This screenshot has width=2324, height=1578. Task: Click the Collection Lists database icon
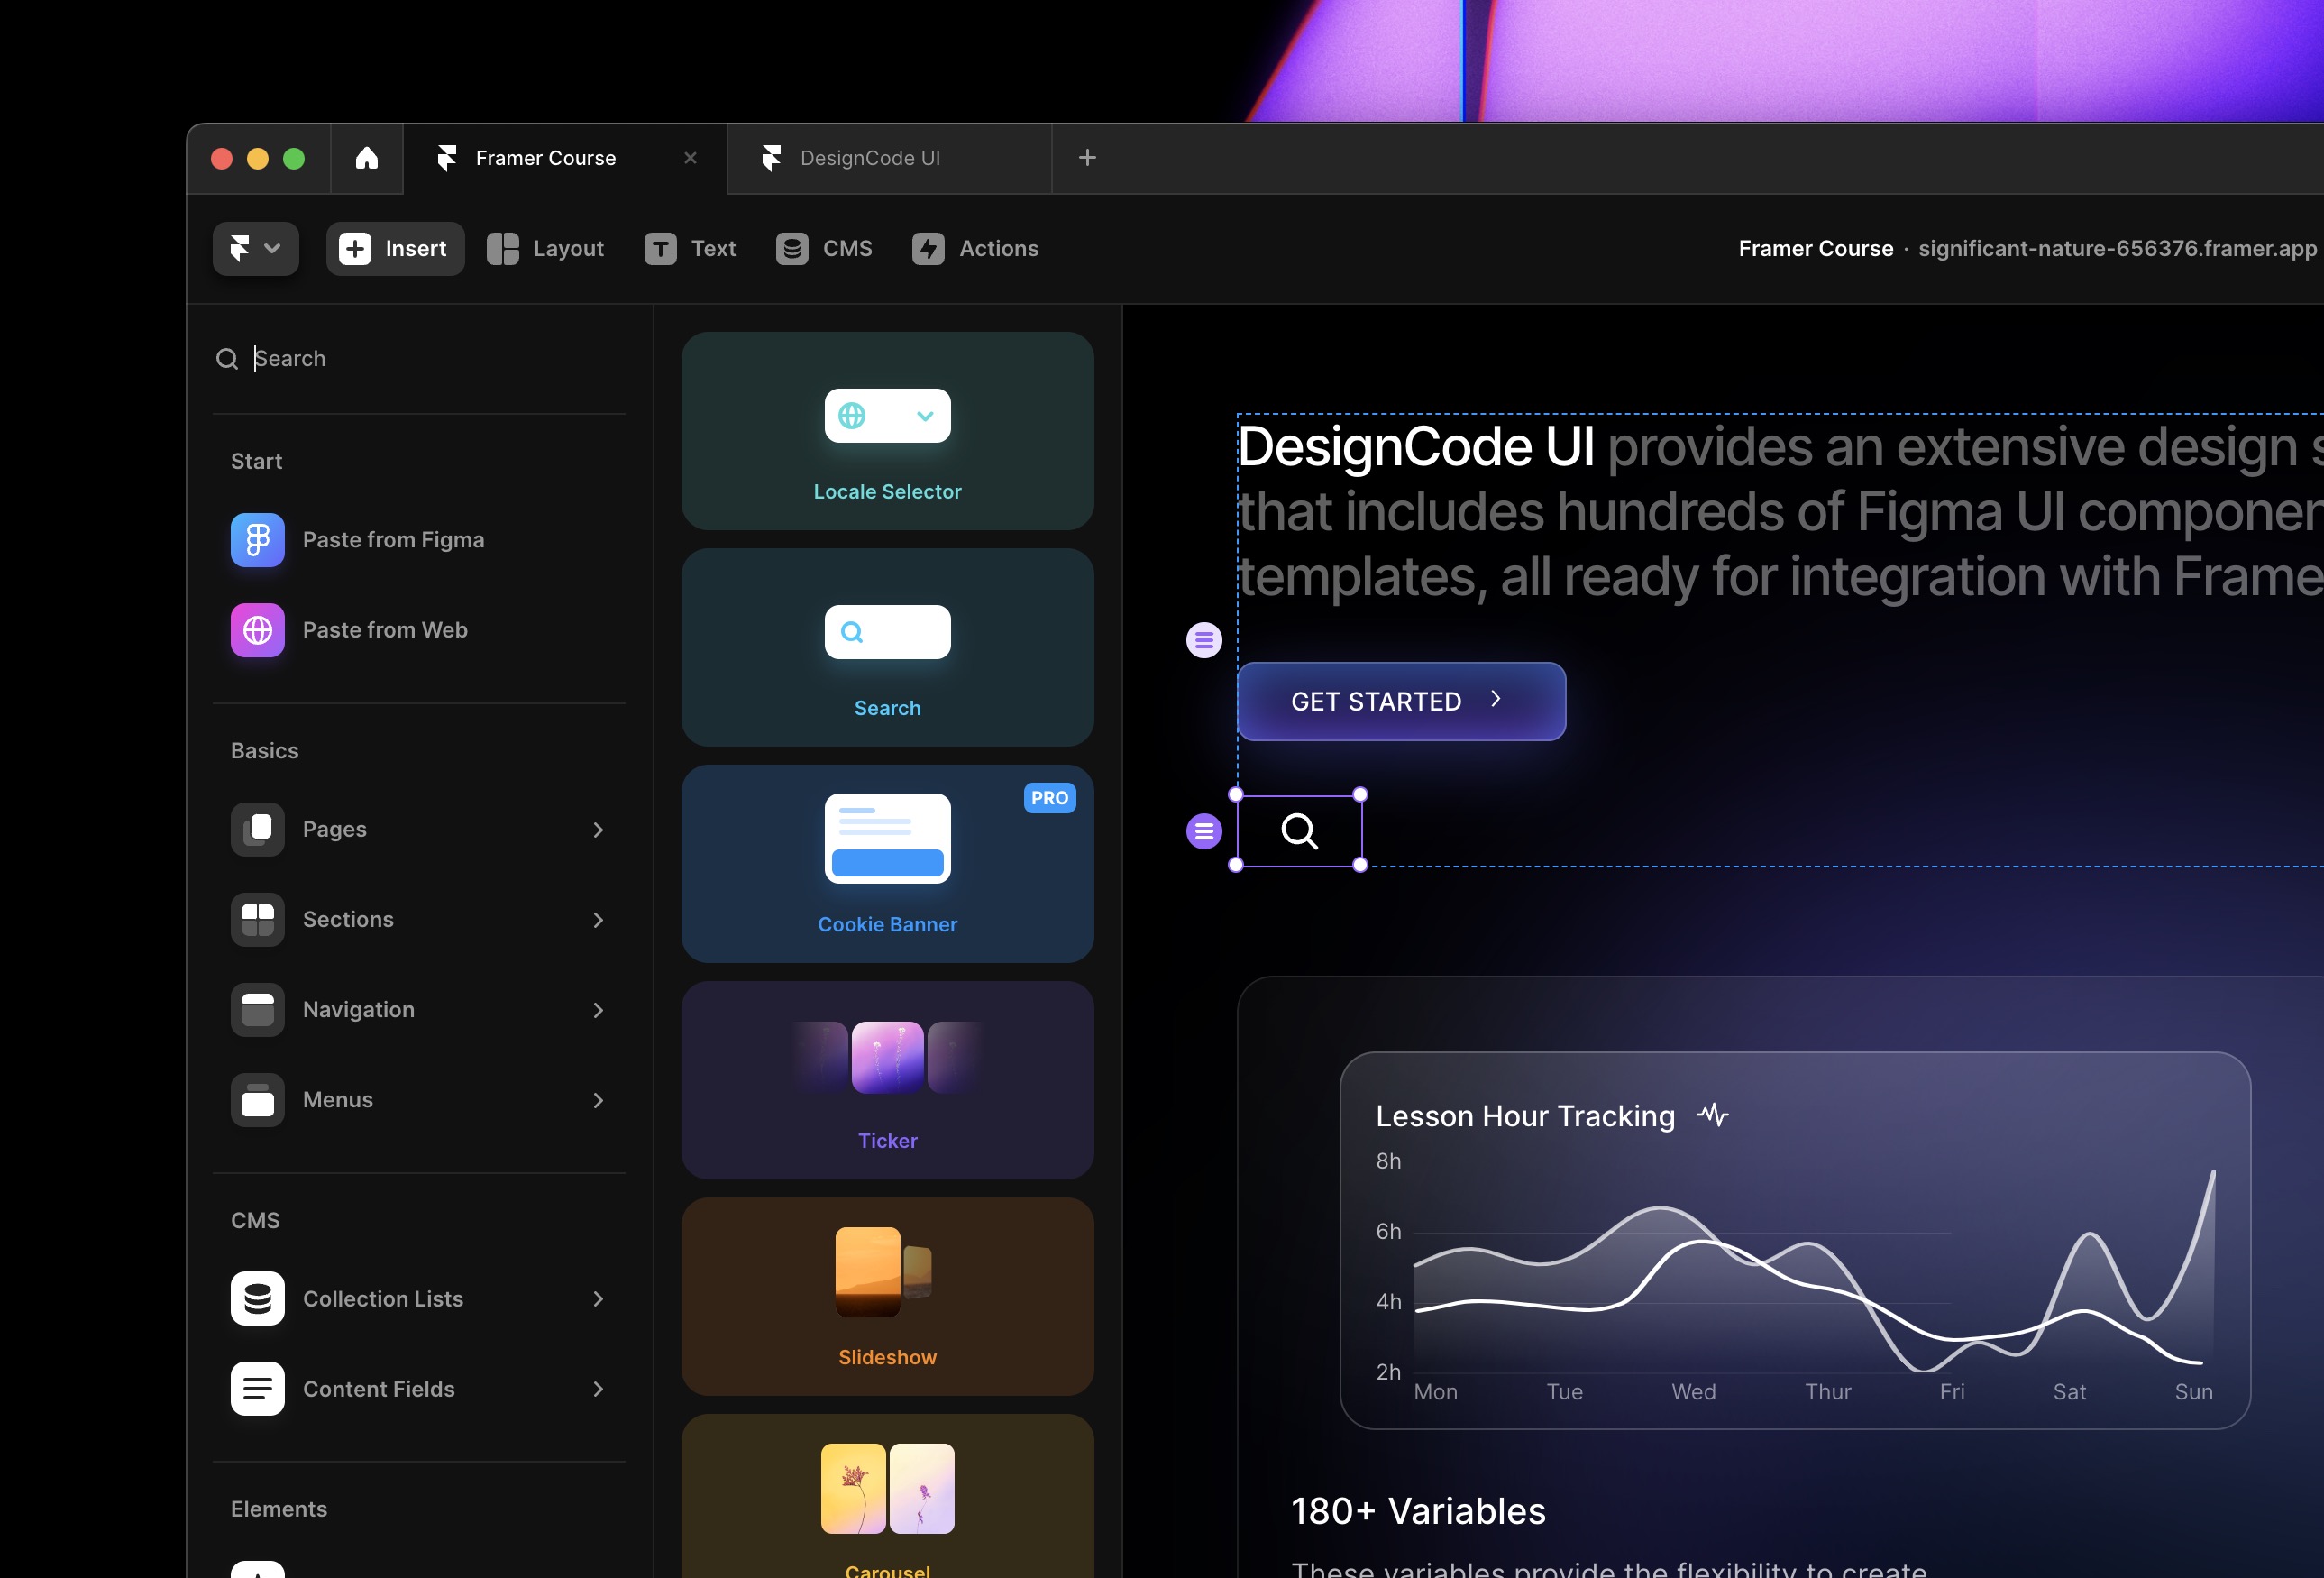point(258,1298)
